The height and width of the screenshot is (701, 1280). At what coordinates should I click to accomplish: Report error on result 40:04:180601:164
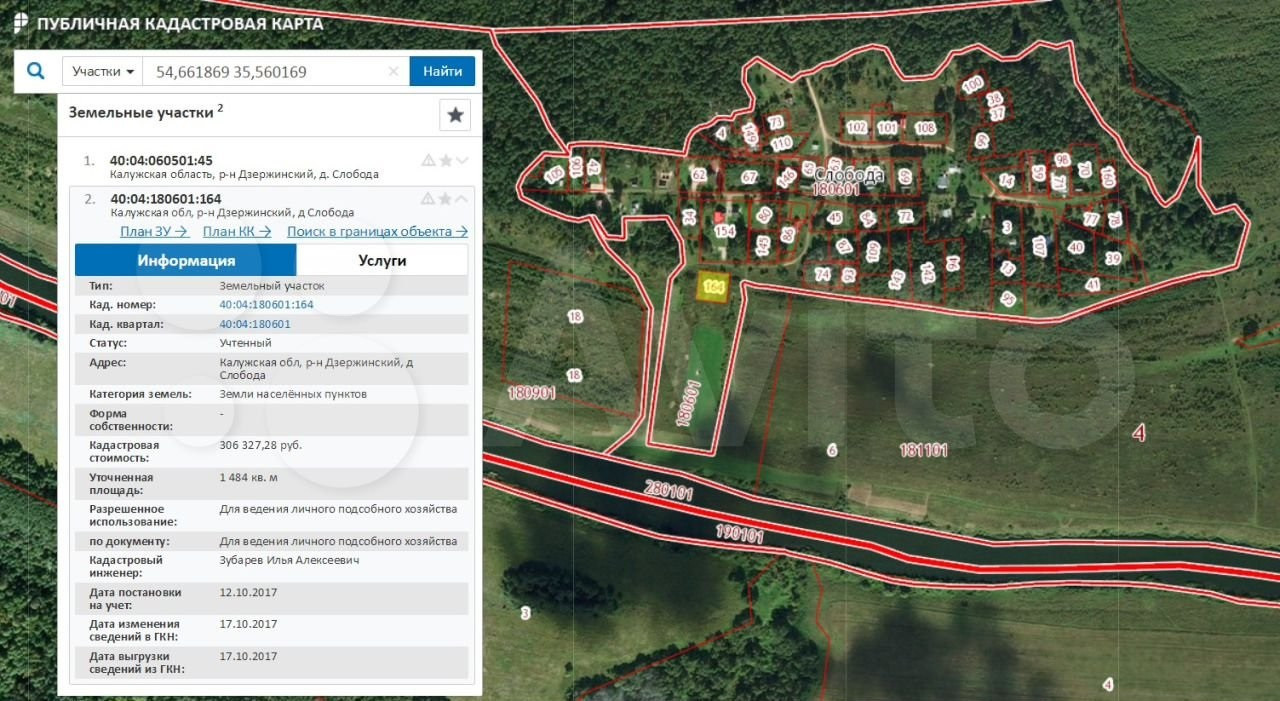(428, 198)
